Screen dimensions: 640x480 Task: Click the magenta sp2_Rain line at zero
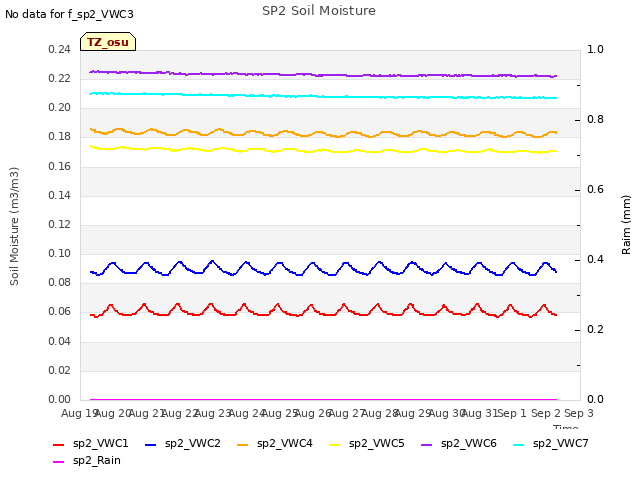(x=322, y=399)
